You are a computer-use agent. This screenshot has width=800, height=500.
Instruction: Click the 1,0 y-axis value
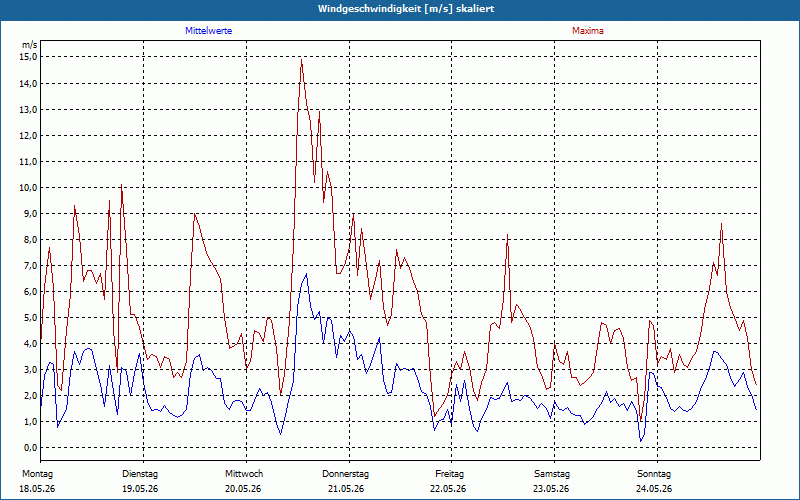30,421
